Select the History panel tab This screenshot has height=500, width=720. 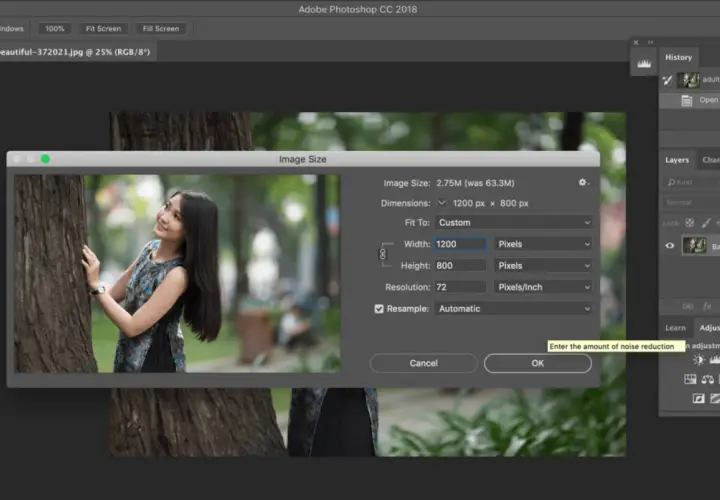678,57
